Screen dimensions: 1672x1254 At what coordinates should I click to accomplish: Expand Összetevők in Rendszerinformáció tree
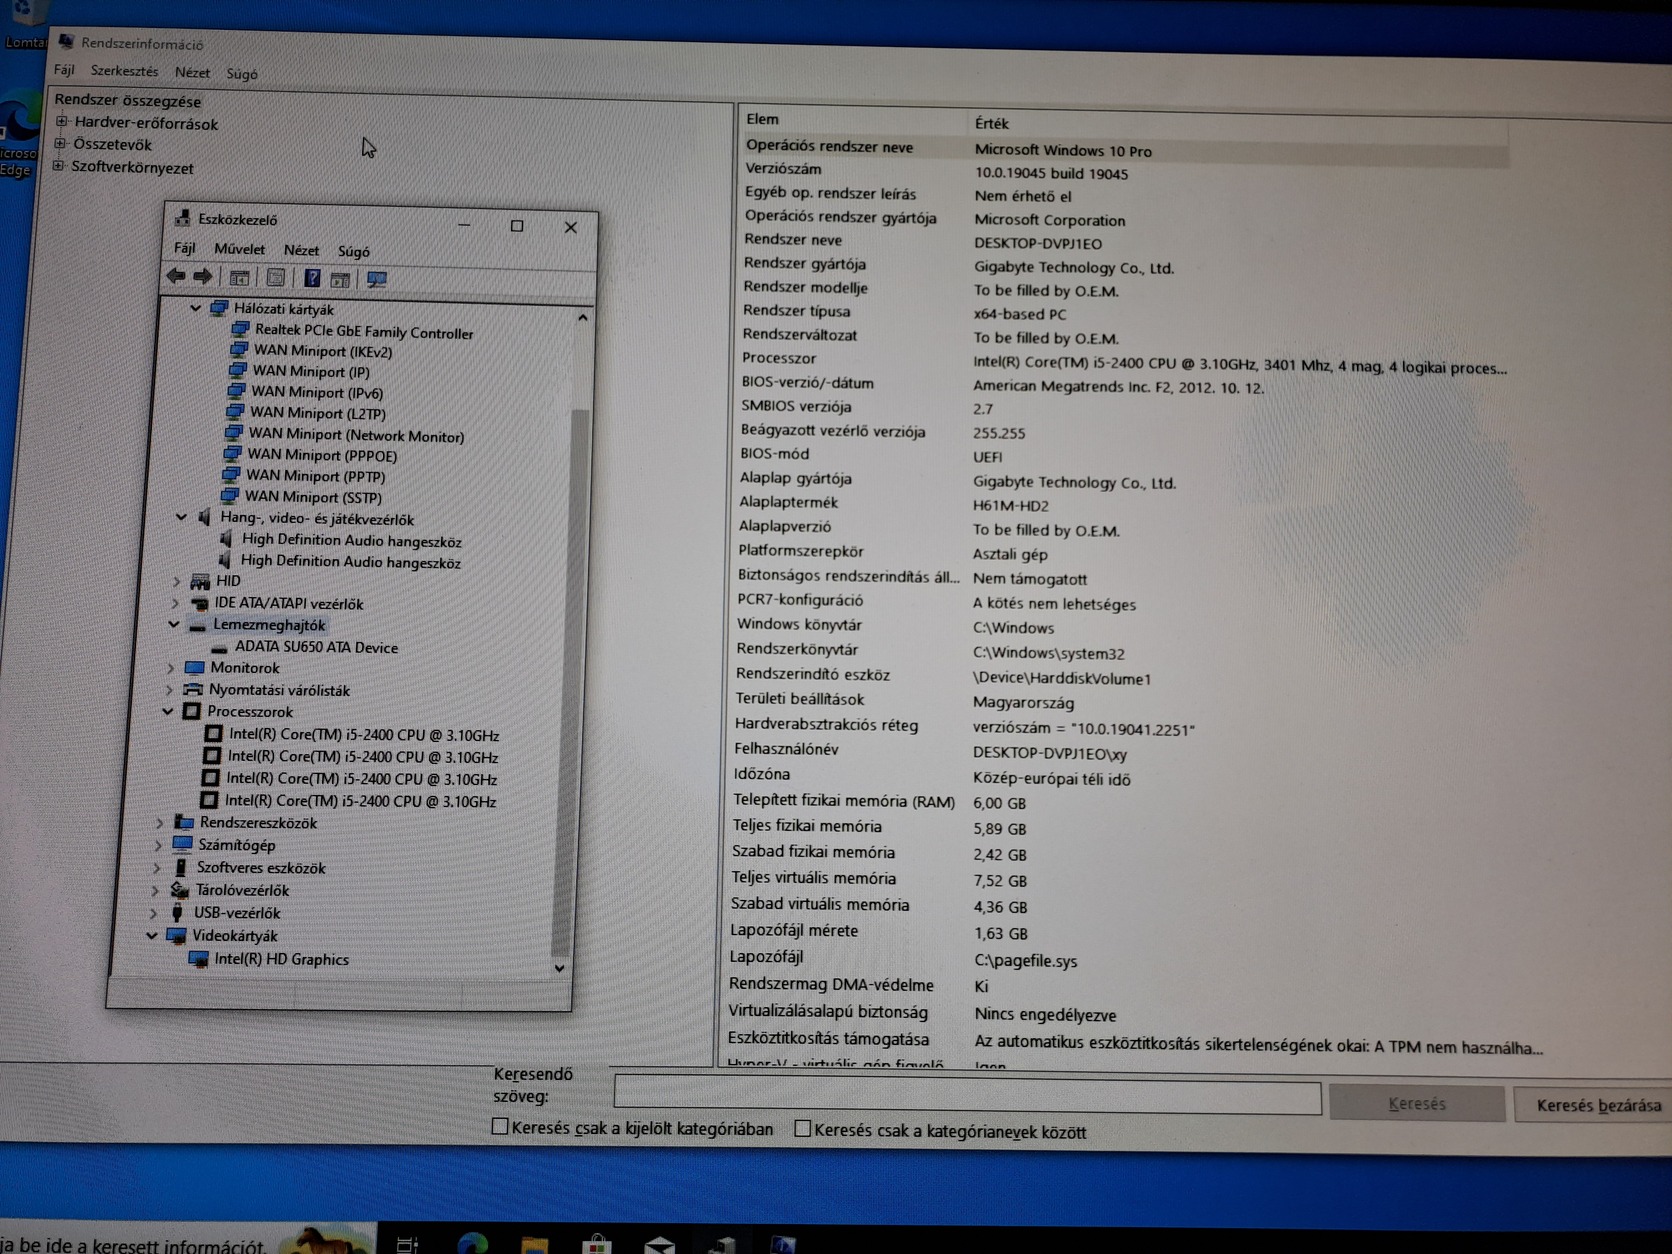pyautogui.click(x=60, y=144)
